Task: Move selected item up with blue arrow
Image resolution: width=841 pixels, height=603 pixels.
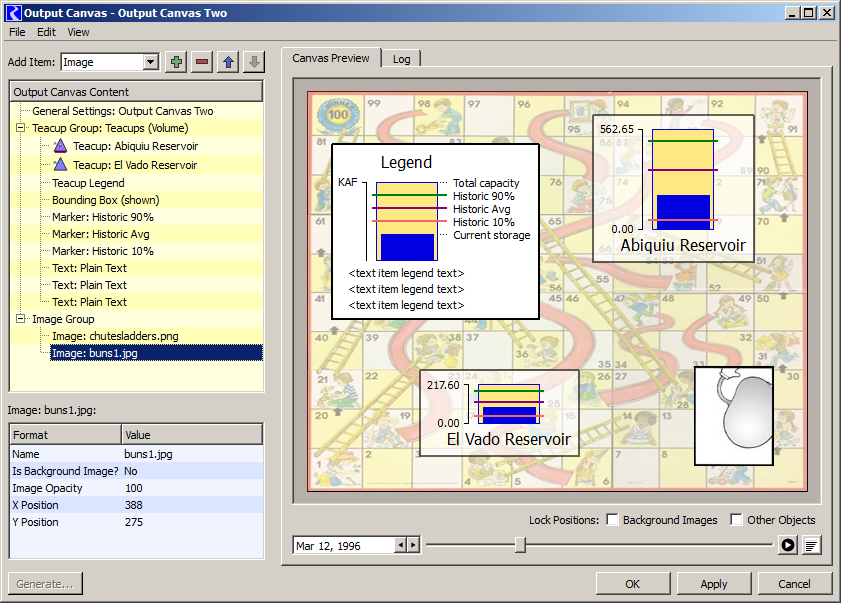Action: (x=228, y=62)
